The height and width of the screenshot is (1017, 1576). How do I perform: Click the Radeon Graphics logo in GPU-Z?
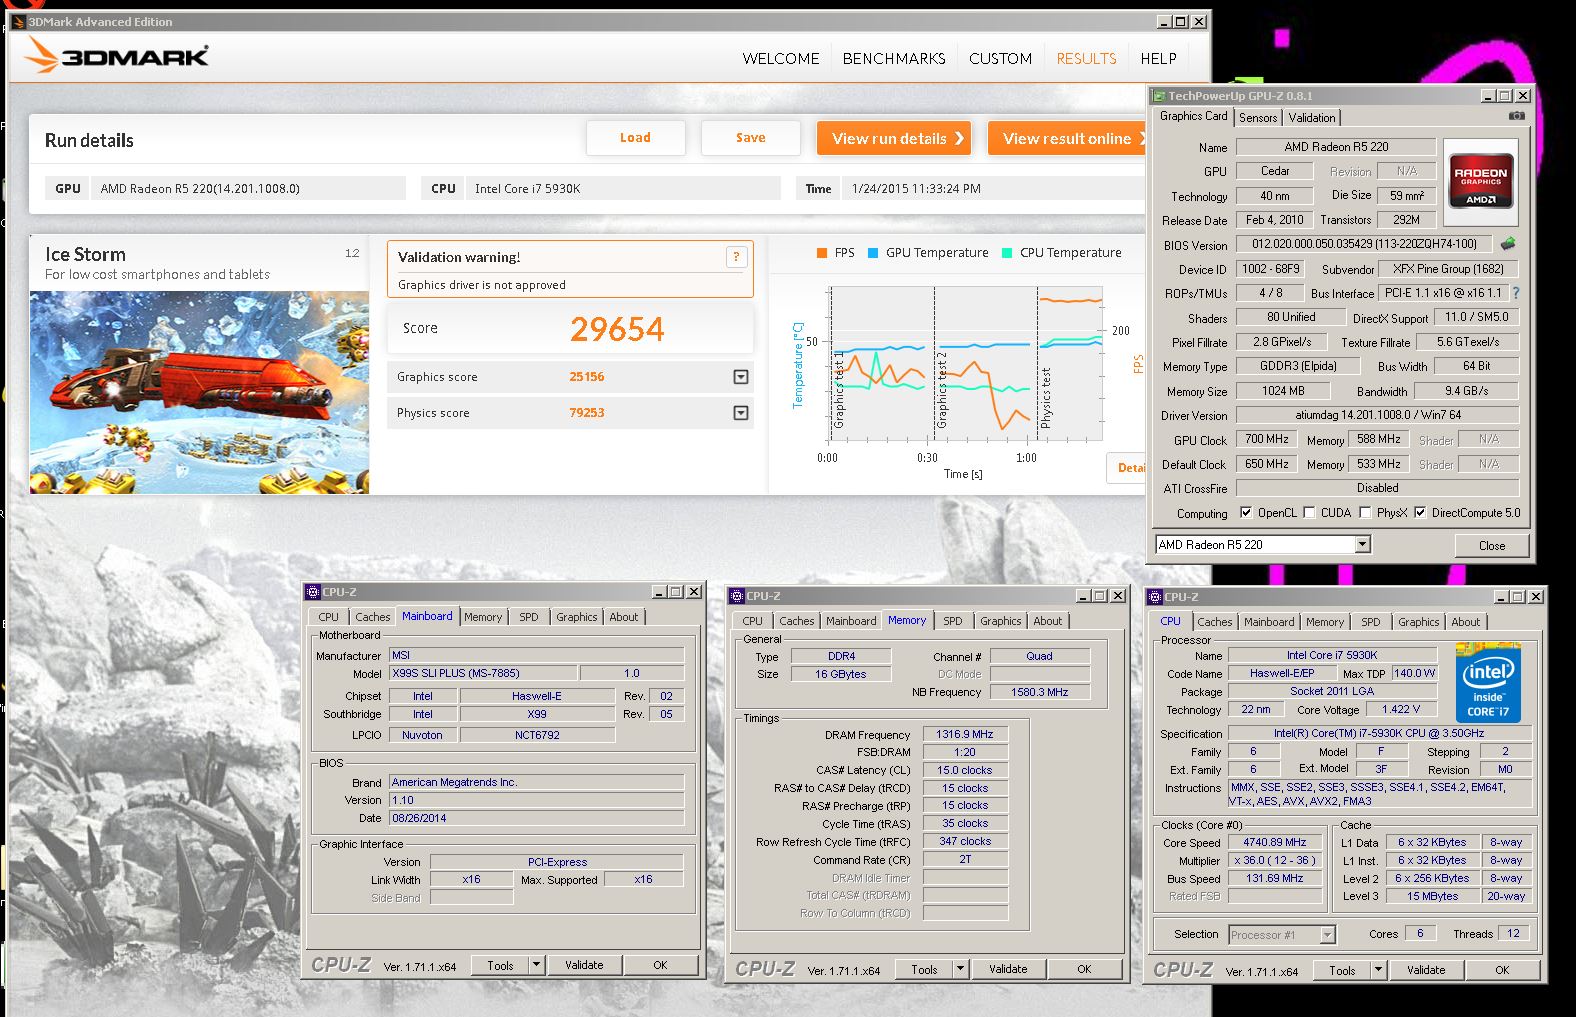tap(1481, 182)
